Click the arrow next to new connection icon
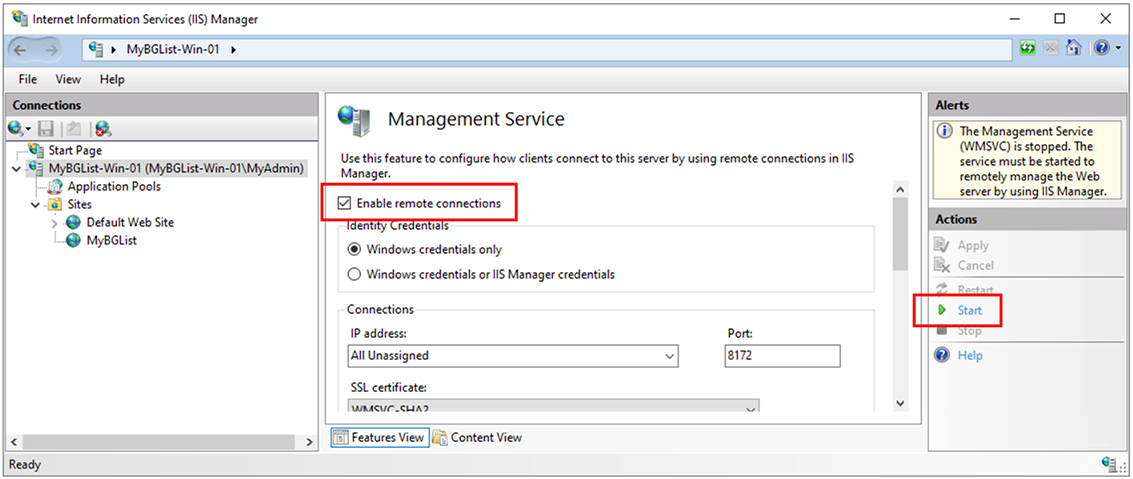 click(27, 129)
